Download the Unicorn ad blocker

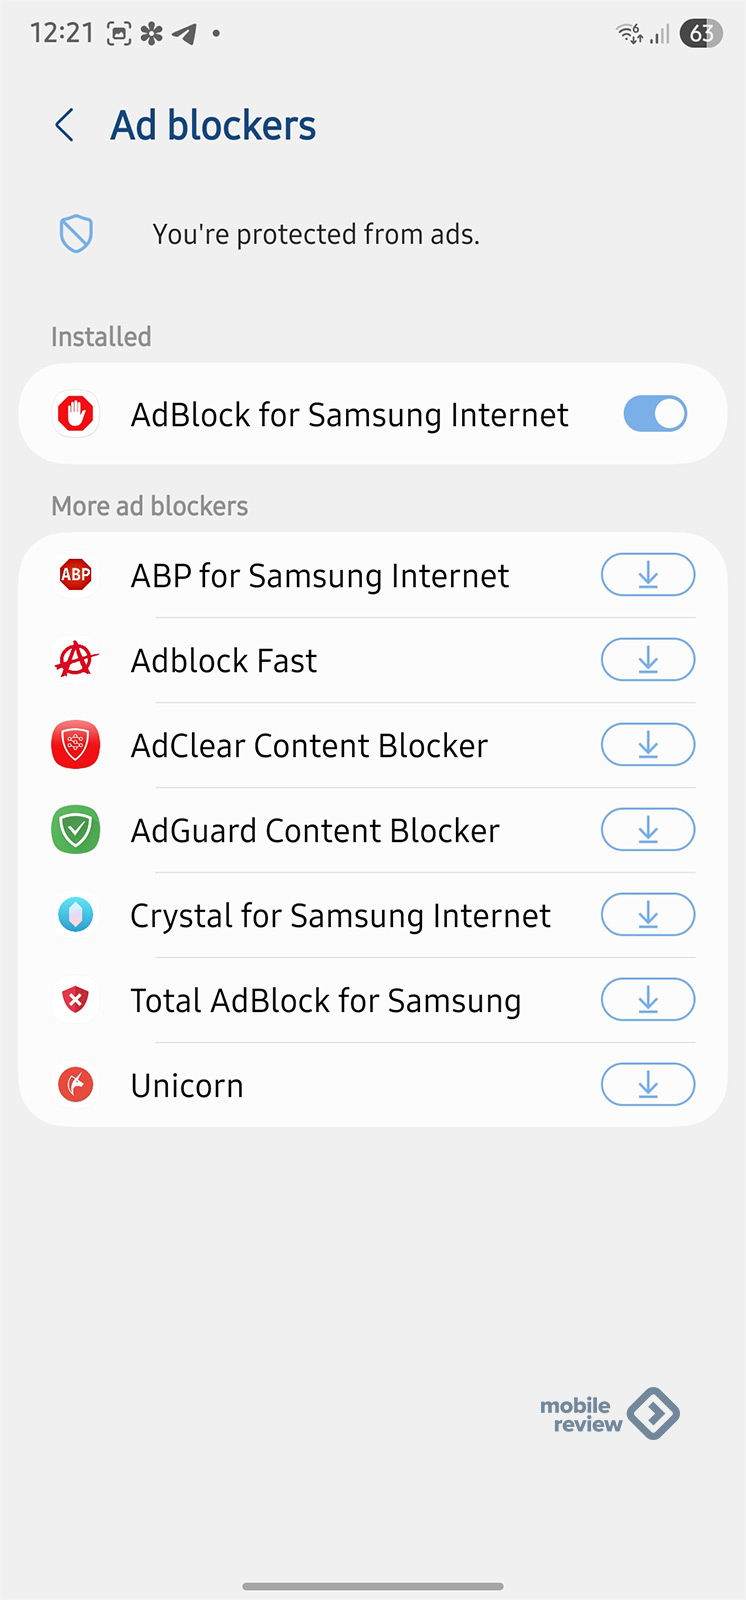[648, 1085]
